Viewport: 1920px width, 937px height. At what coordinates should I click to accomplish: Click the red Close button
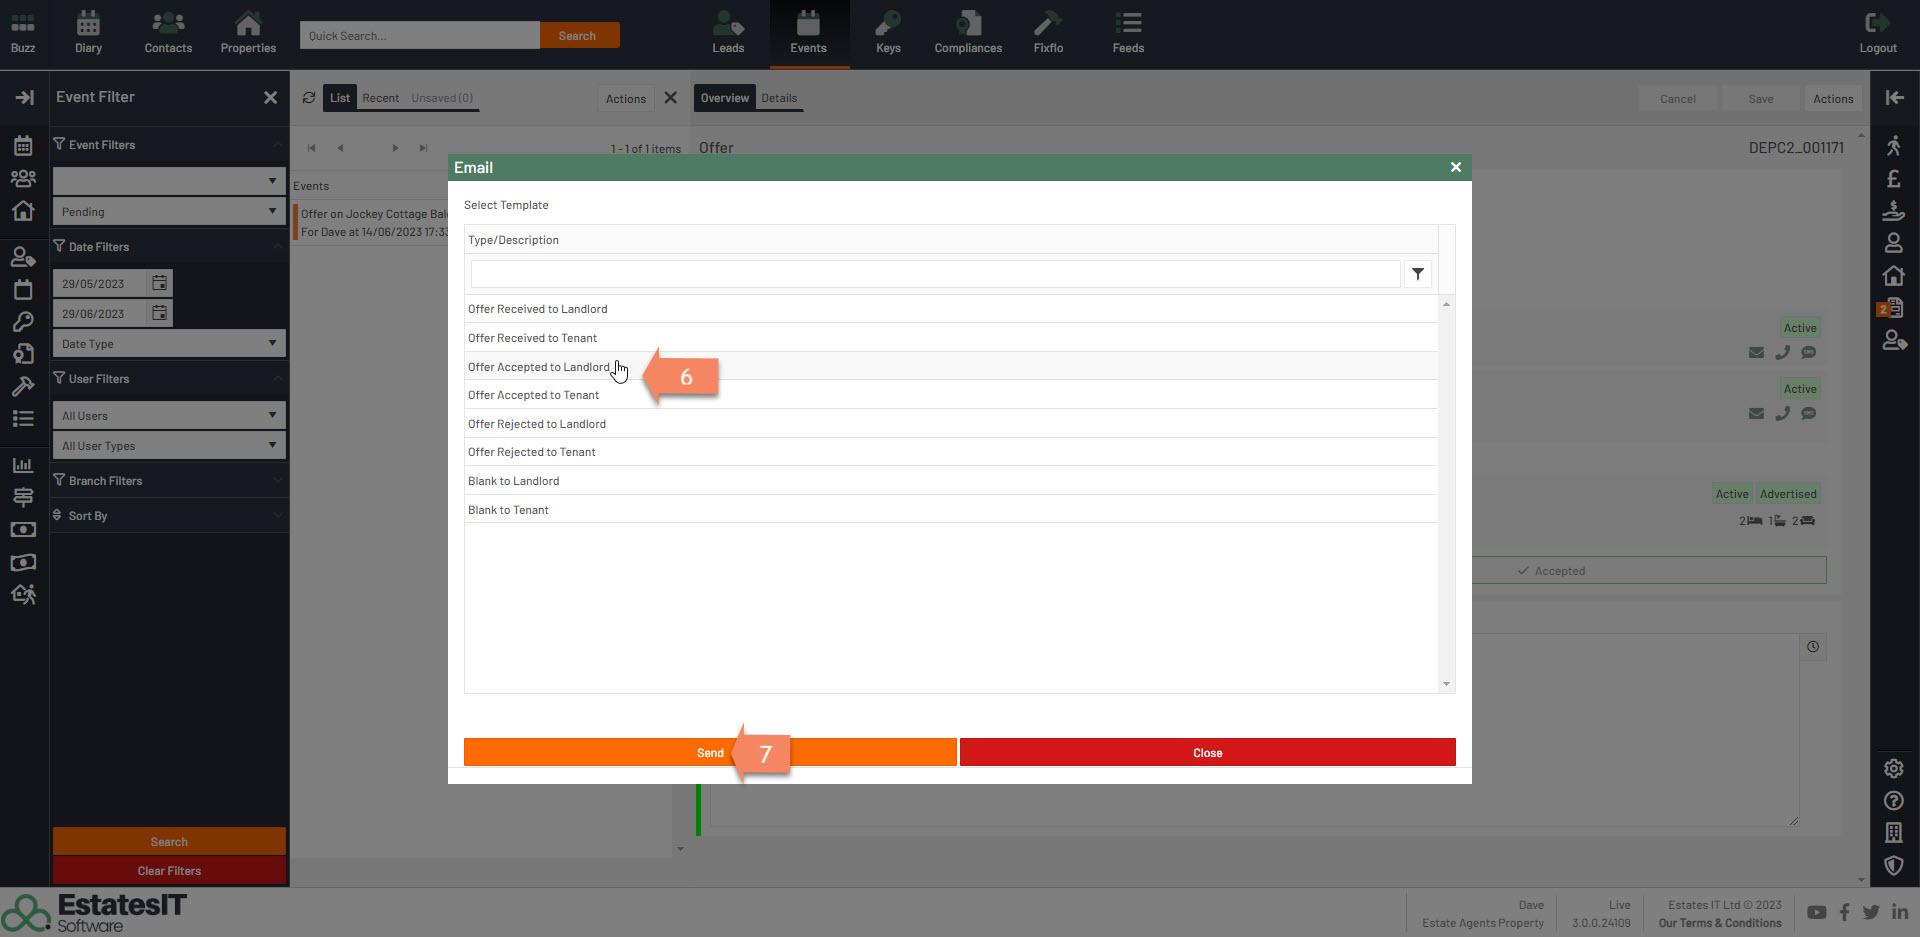1207,753
